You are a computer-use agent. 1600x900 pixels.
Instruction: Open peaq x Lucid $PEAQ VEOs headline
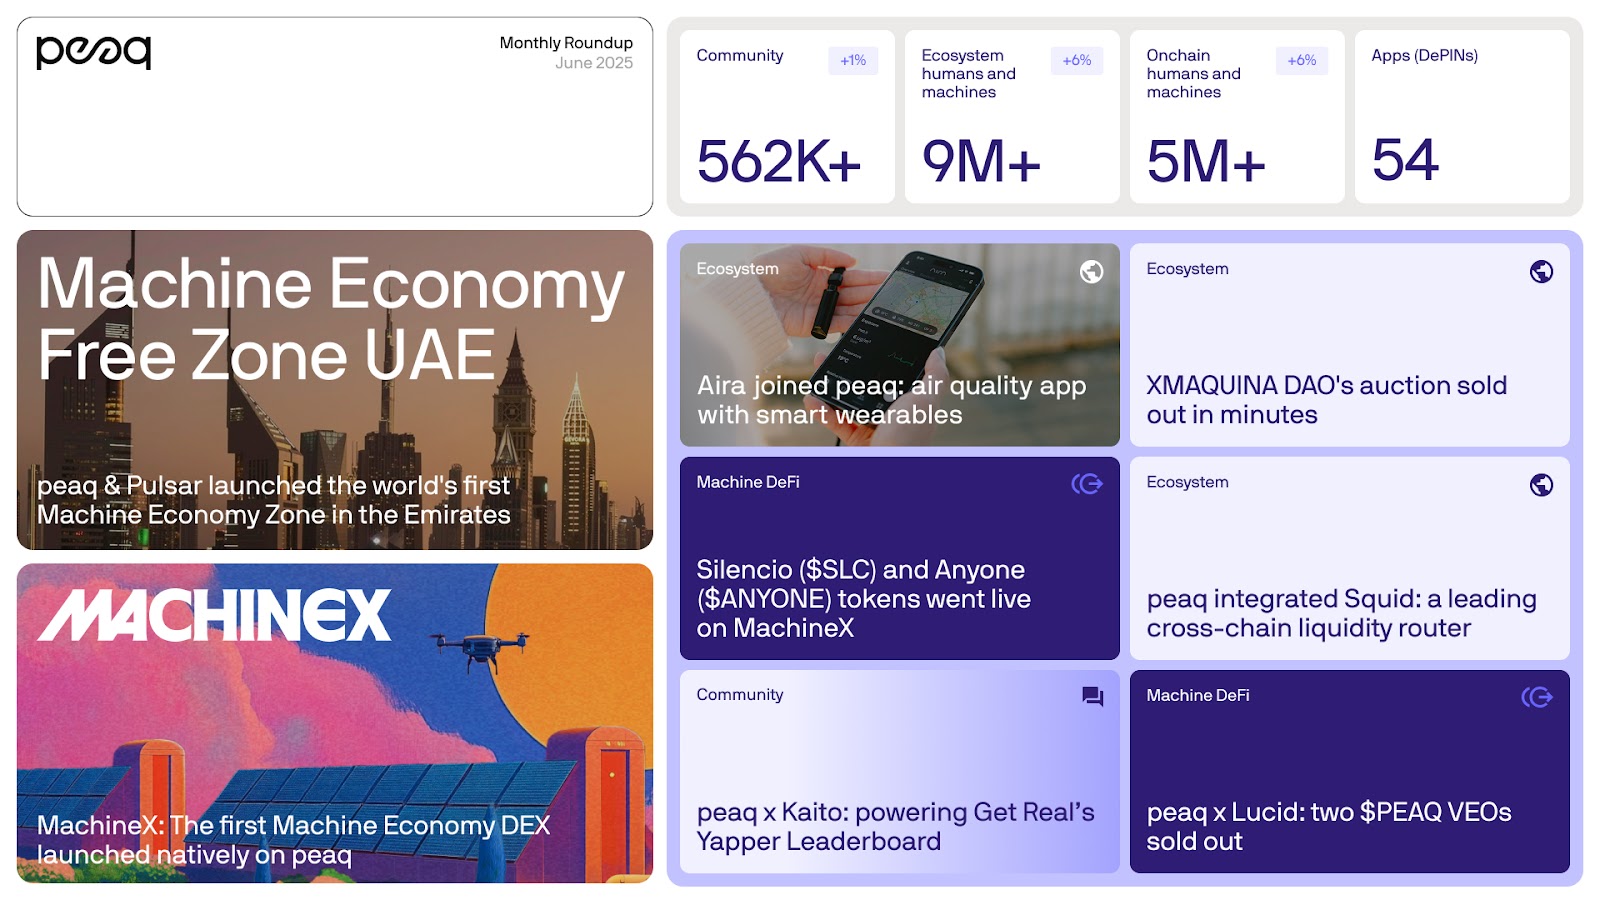click(x=1329, y=826)
